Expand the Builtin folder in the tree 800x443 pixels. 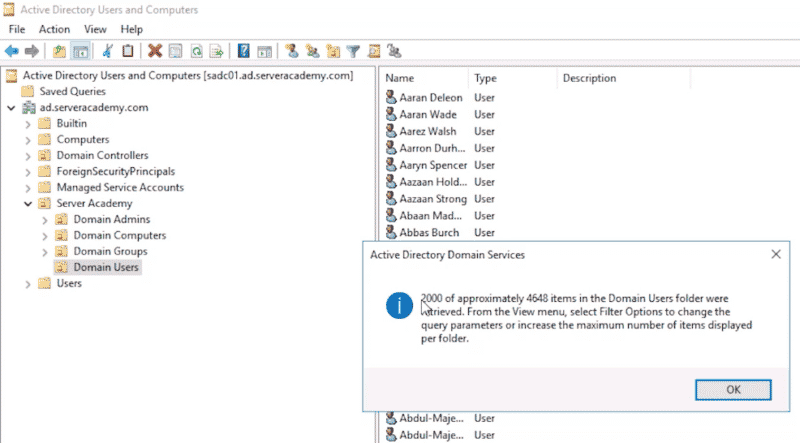pyautogui.click(x=28, y=124)
